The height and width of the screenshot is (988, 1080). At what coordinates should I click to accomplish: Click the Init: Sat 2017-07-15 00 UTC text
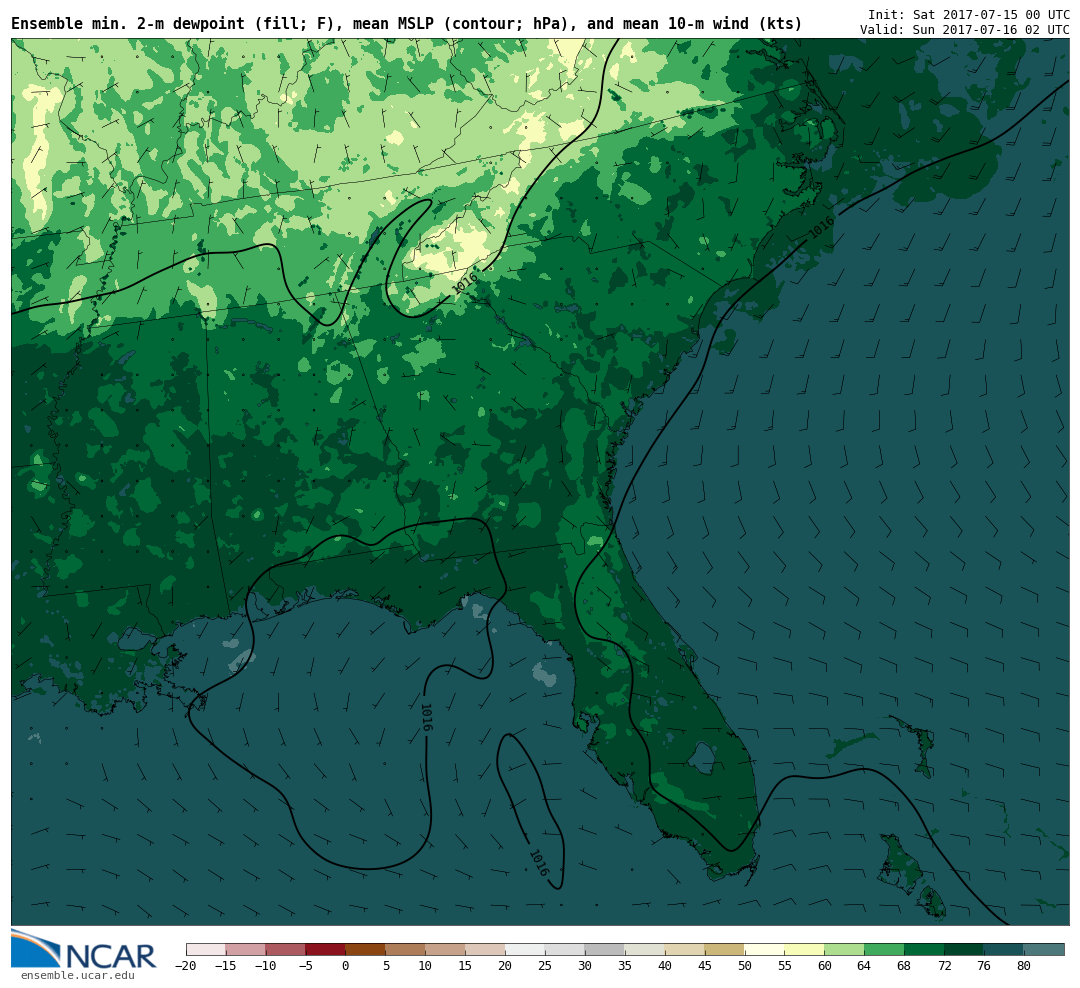tap(968, 14)
